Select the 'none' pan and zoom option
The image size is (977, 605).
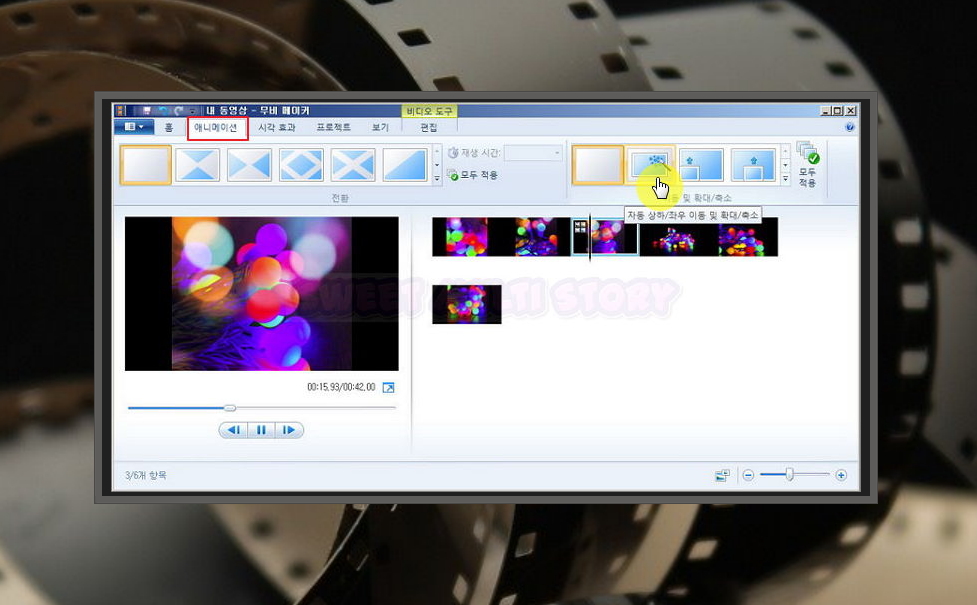coord(598,165)
